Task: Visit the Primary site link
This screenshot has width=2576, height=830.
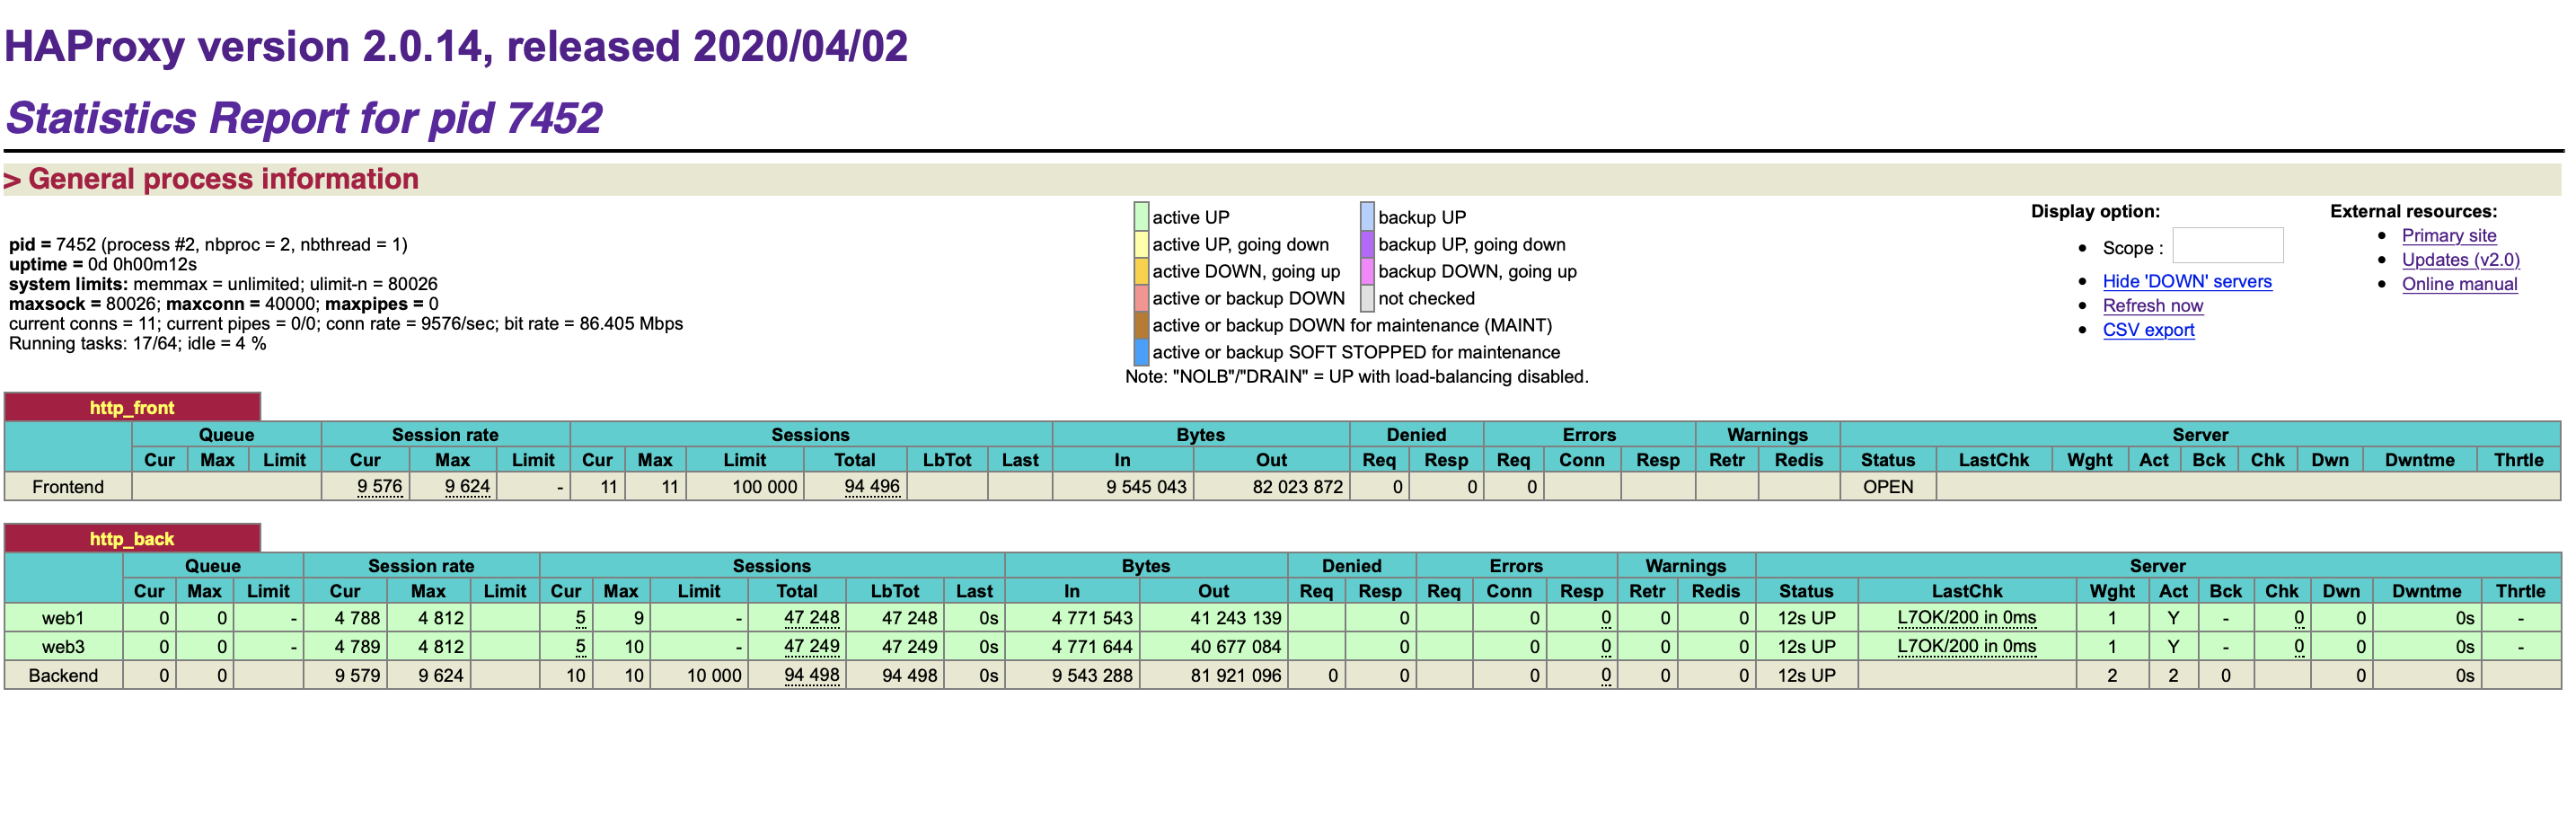Action: (x=2448, y=236)
